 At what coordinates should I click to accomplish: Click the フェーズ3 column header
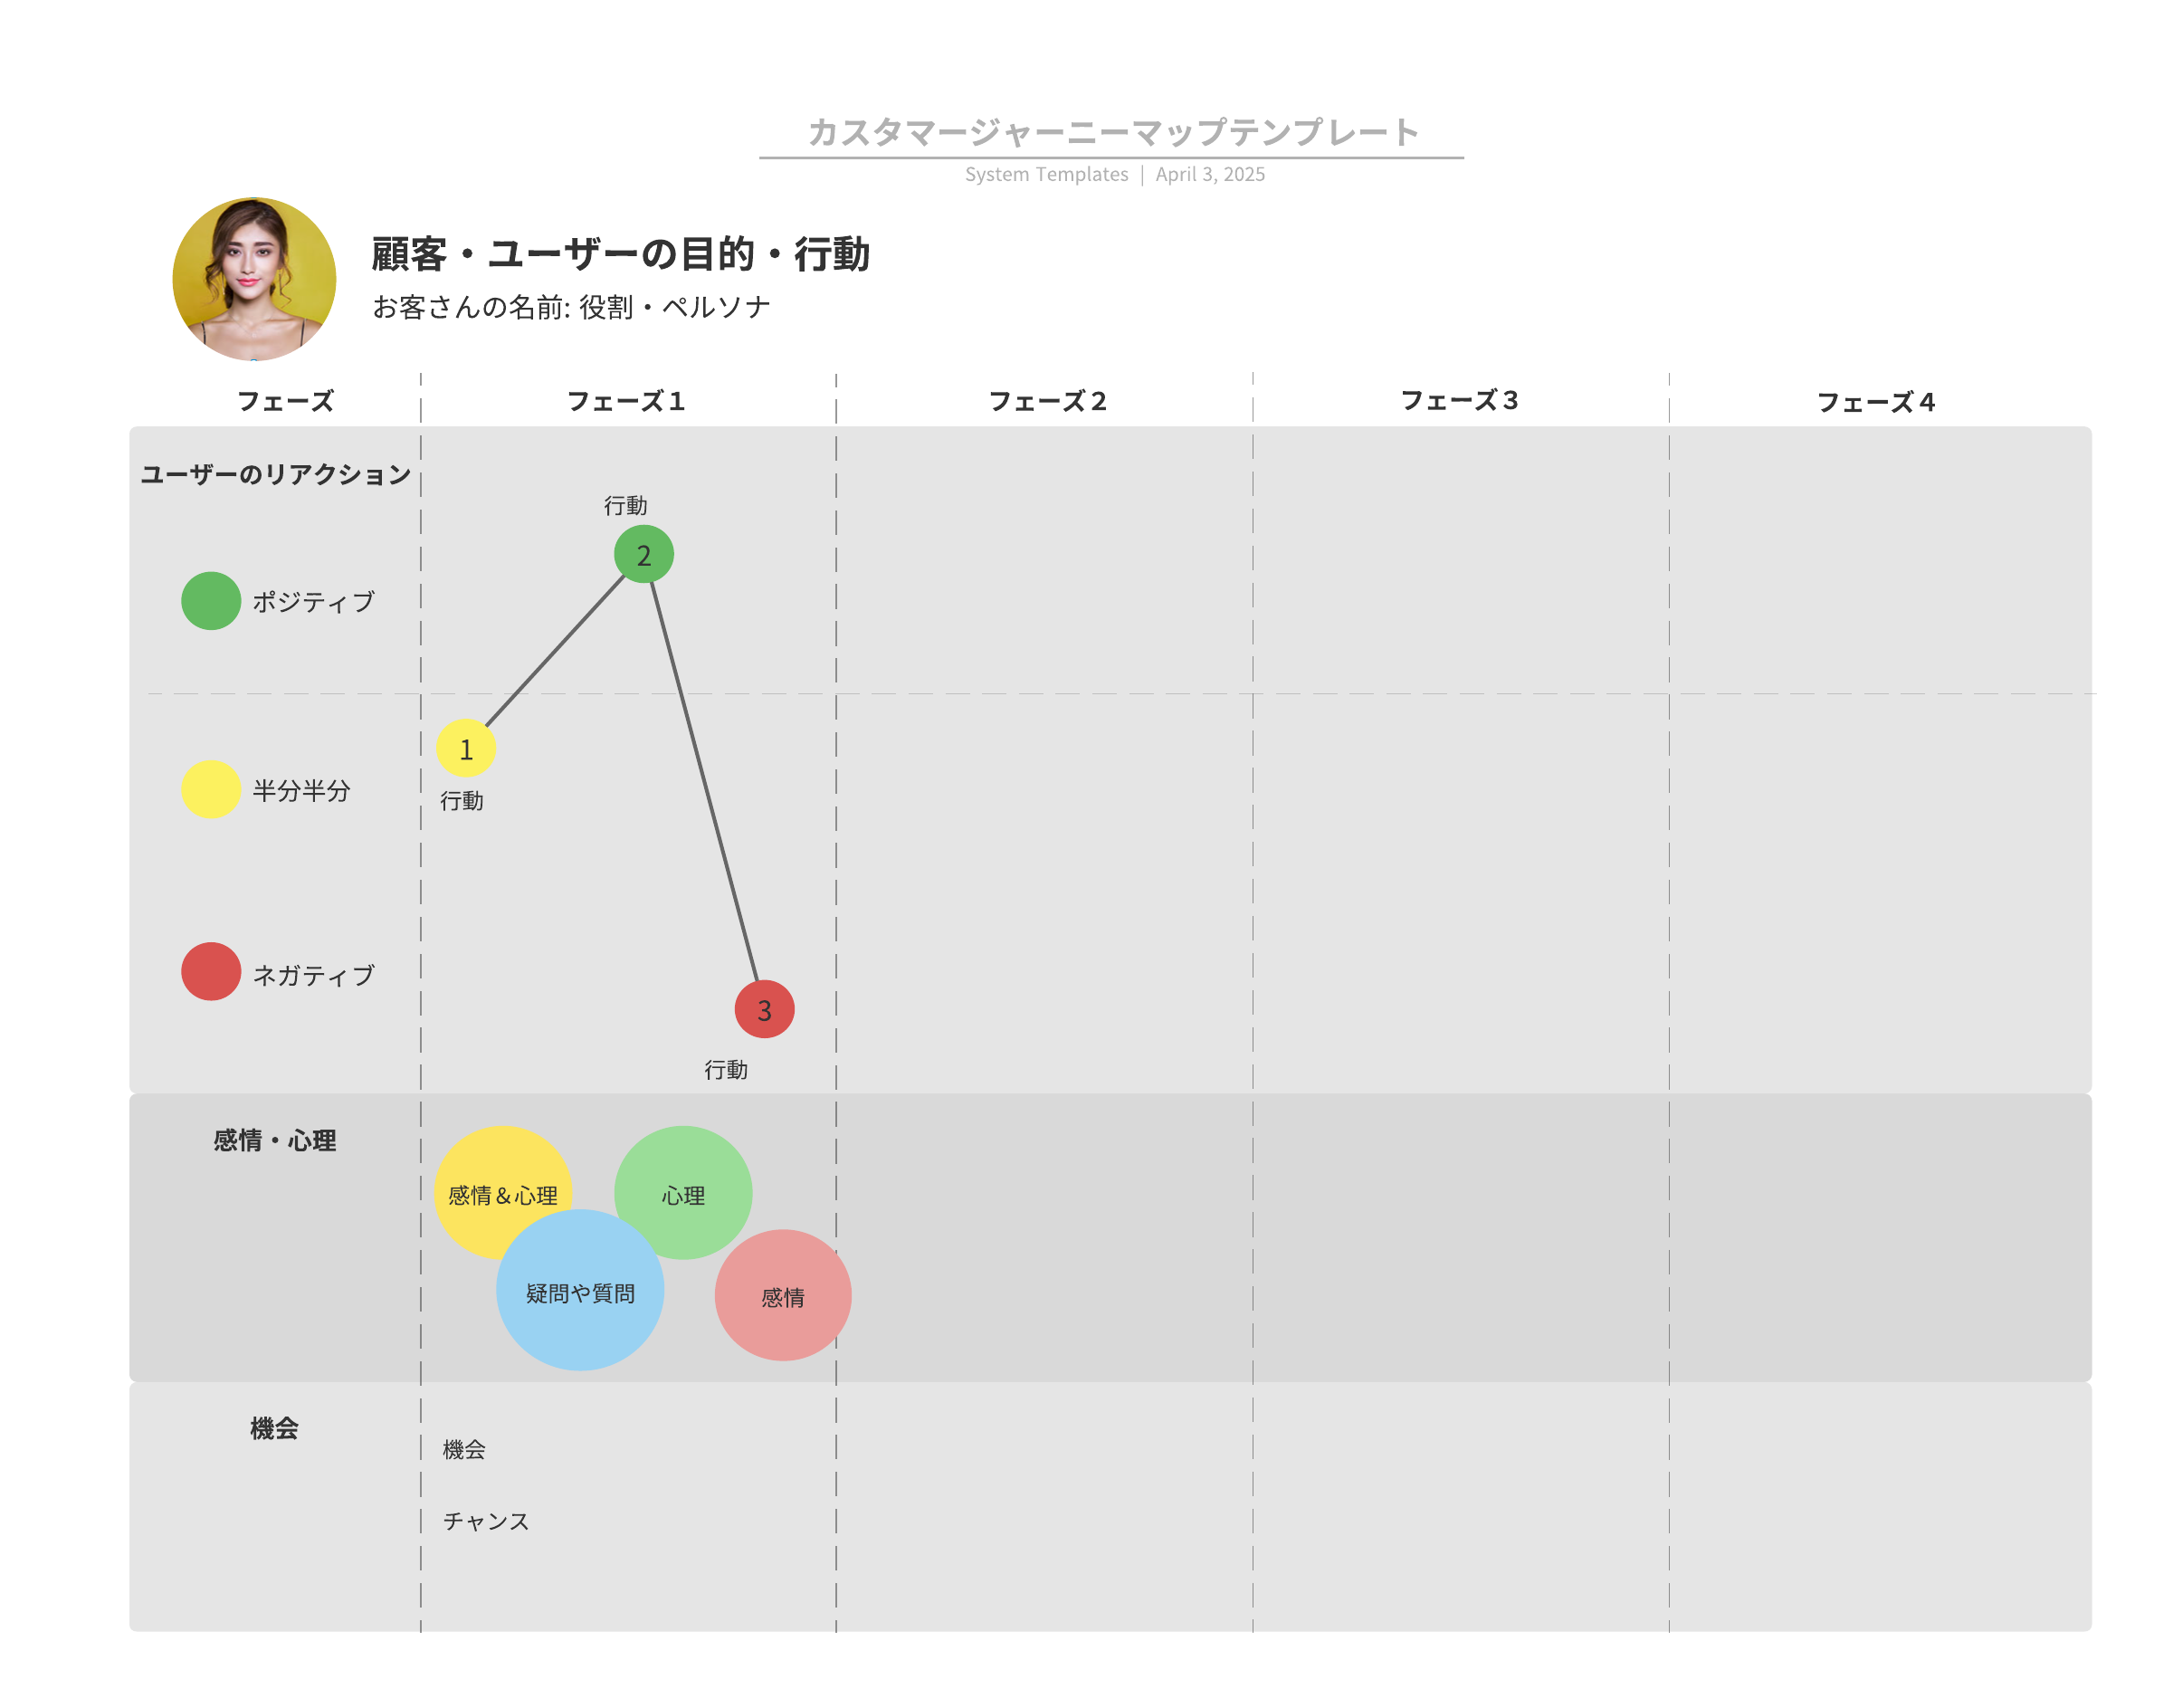coord(1459,400)
